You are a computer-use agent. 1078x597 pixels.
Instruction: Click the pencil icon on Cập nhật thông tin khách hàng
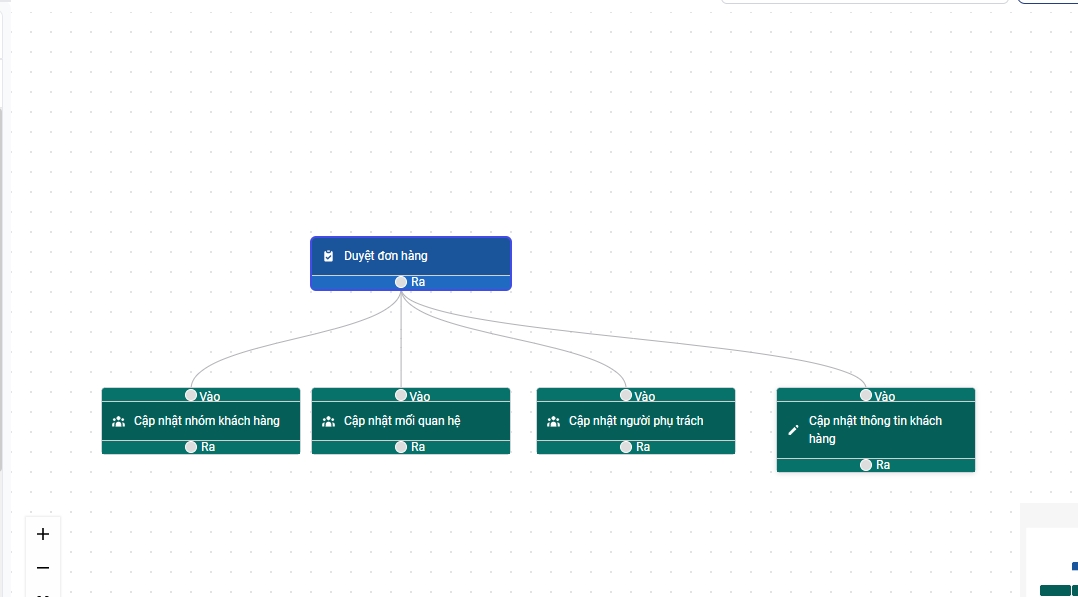[794, 430]
